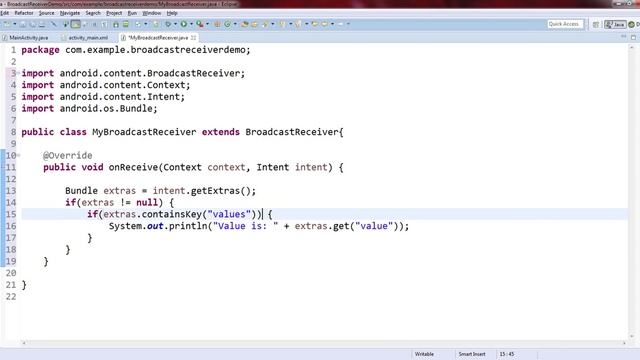Click the "package" keyword on line 1
The width and height of the screenshot is (640, 360).
pos(40,50)
